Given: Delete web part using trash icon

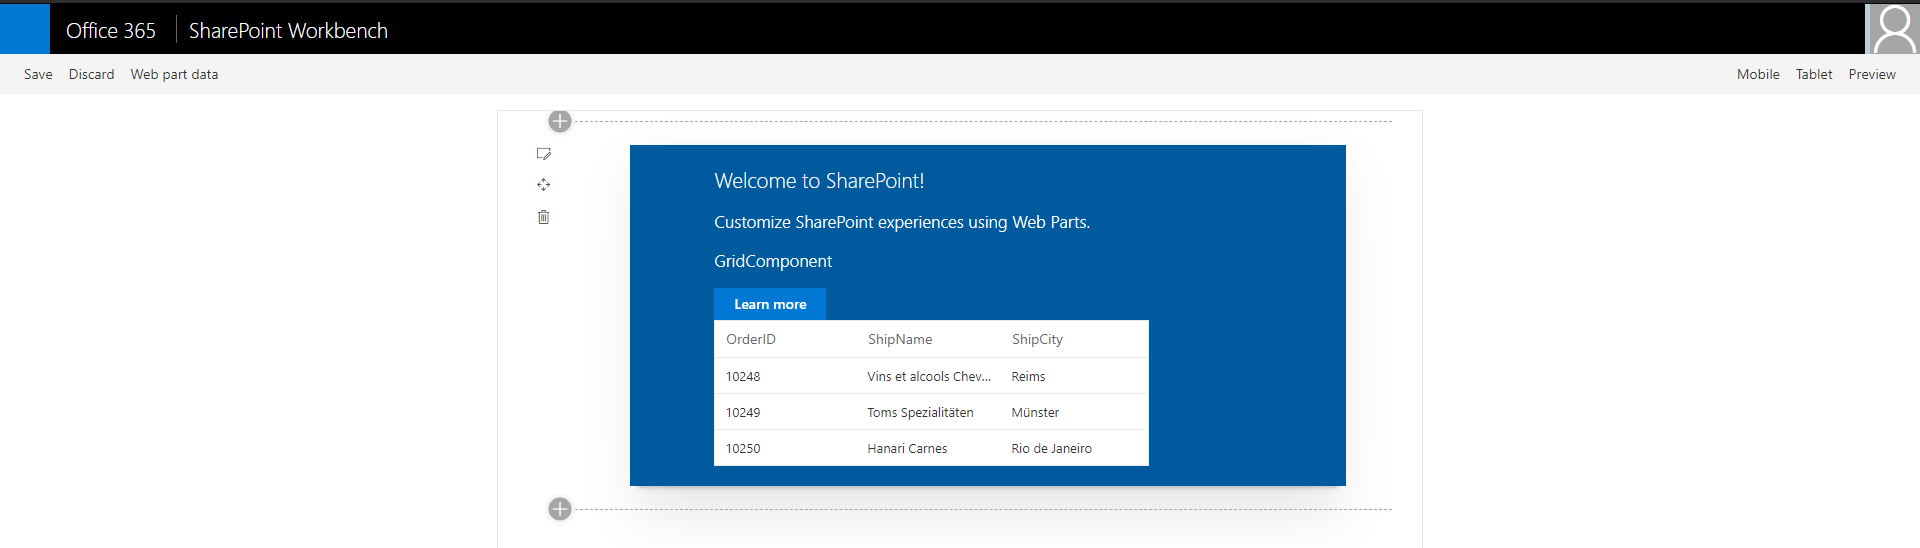Looking at the screenshot, I should tap(544, 217).
